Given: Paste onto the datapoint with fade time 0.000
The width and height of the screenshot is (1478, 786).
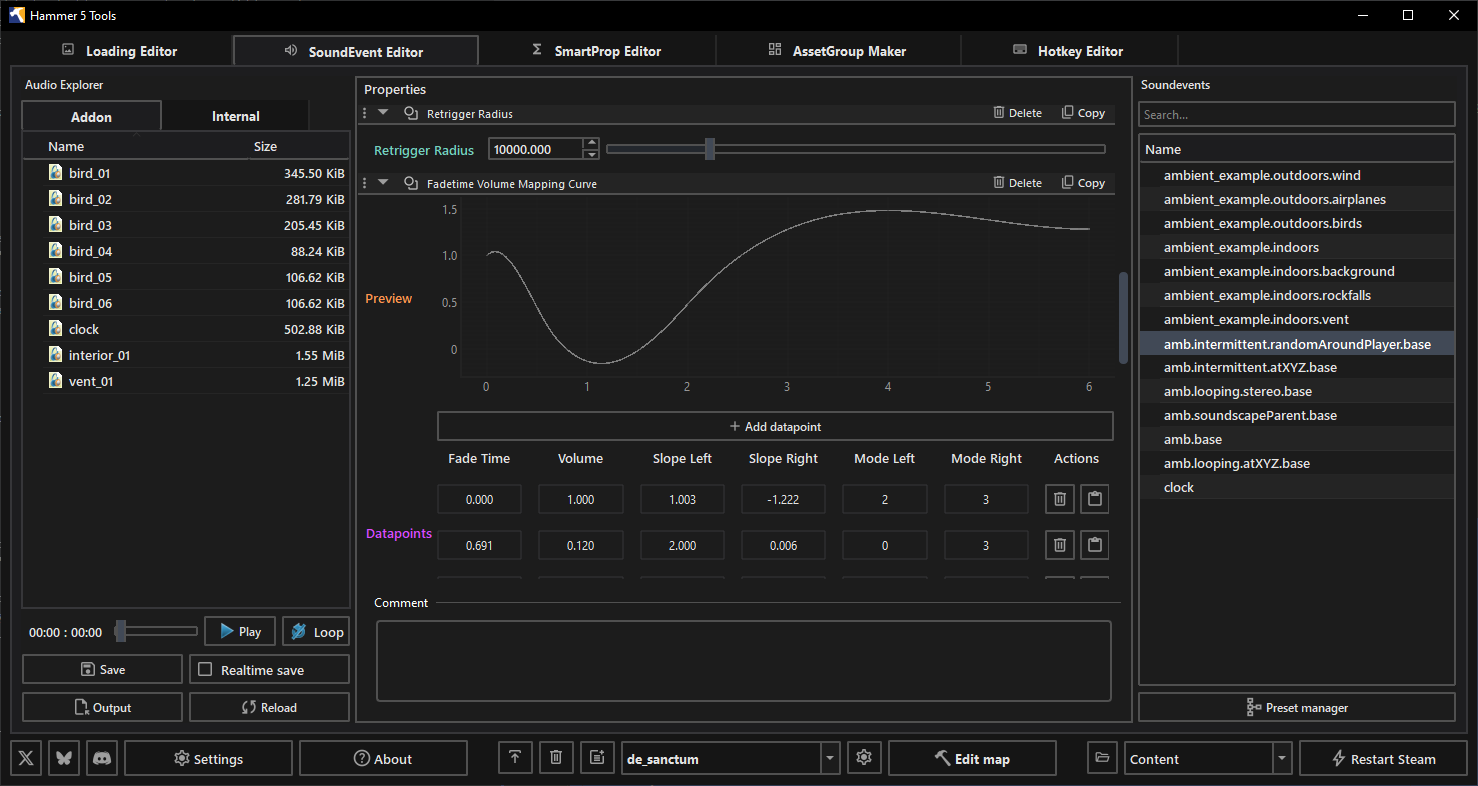Looking at the screenshot, I should (1095, 499).
